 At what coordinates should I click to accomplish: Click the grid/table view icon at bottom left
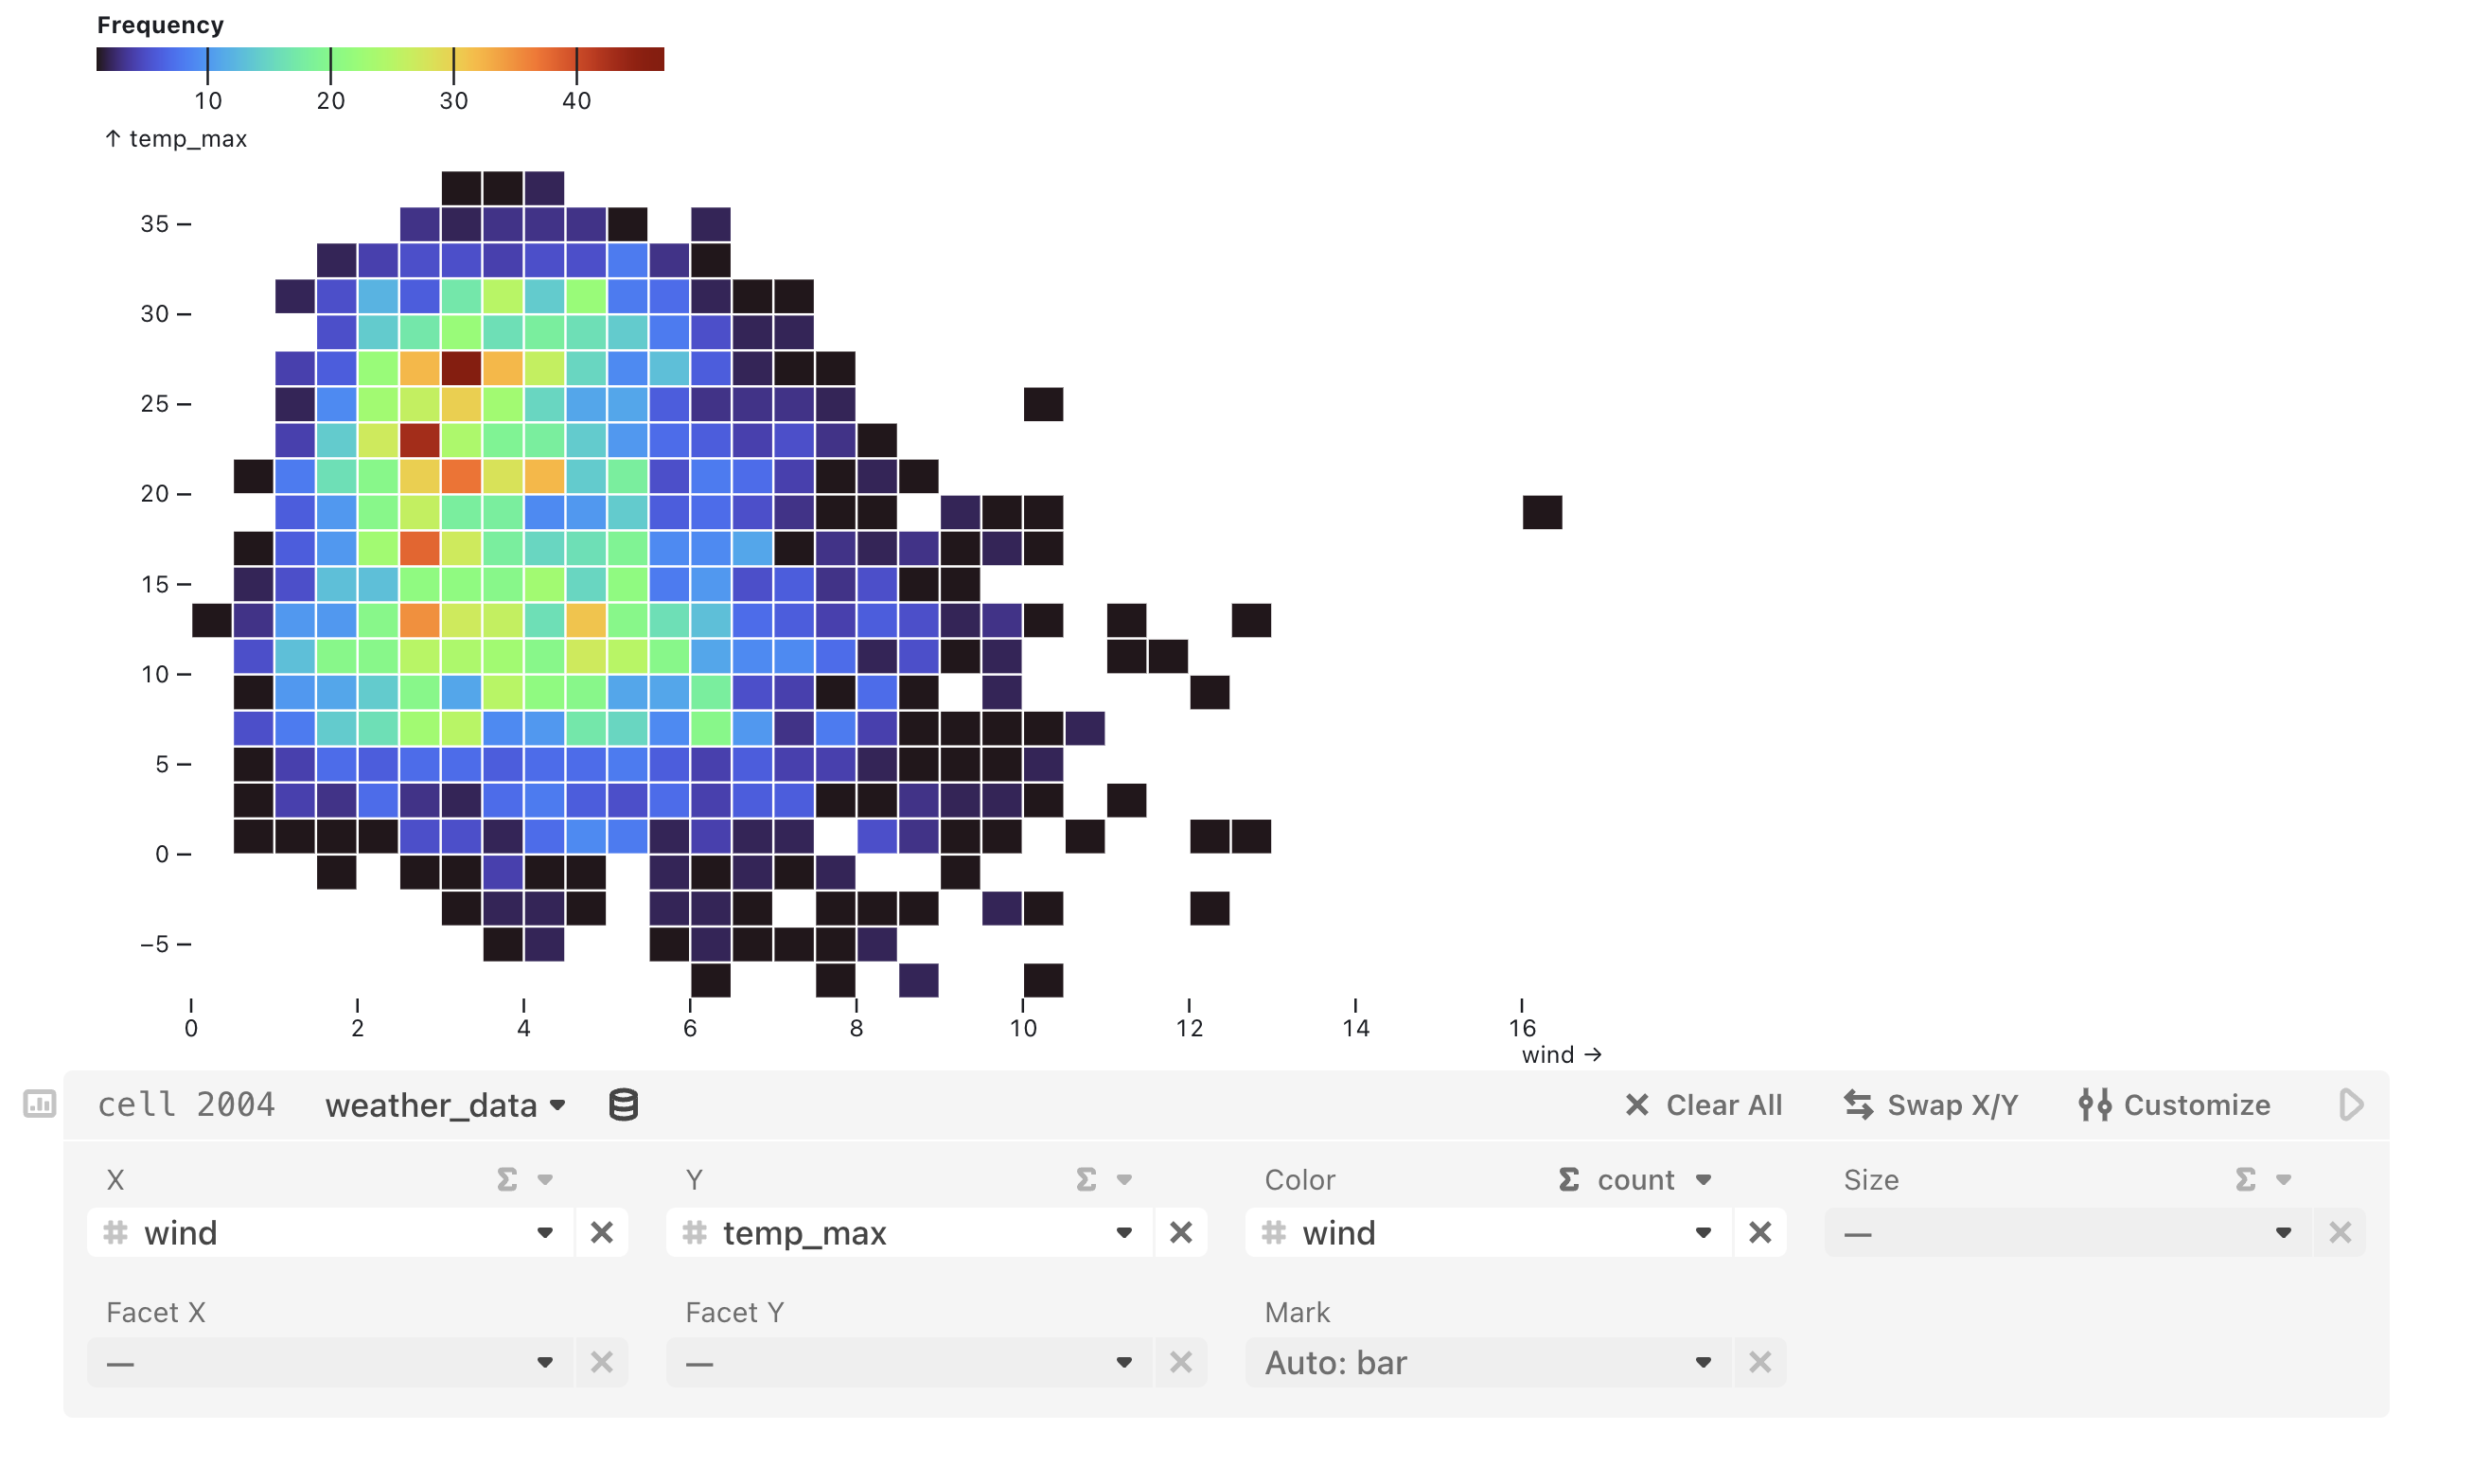(x=39, y=1104)
